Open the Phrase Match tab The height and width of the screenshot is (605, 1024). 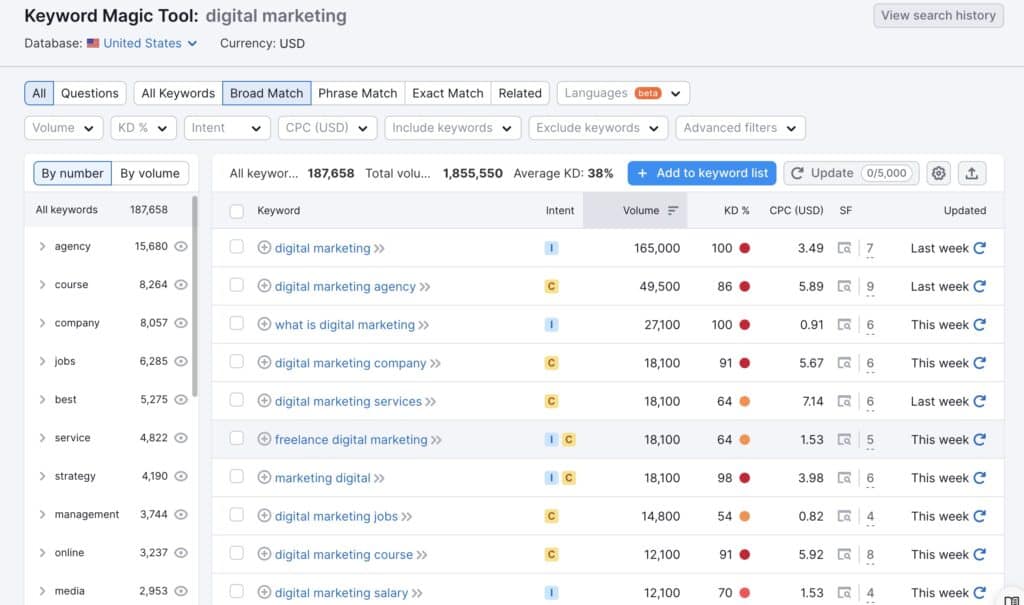tap(357, 92)
